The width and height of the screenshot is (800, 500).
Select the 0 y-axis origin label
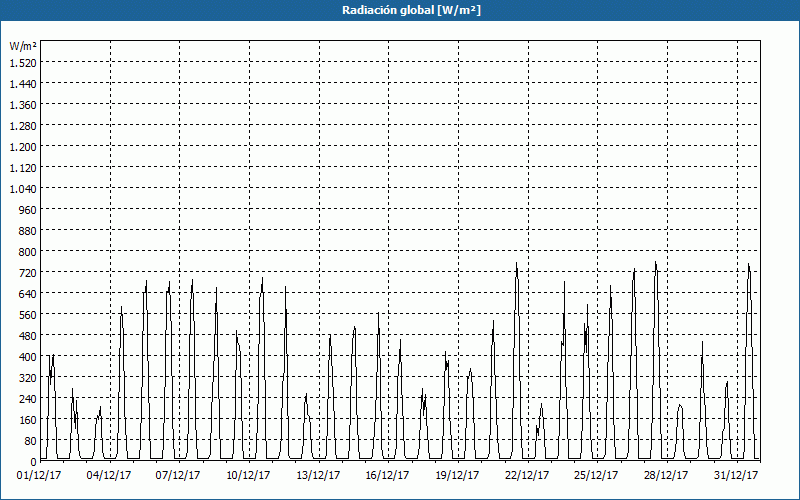point(34,462)
